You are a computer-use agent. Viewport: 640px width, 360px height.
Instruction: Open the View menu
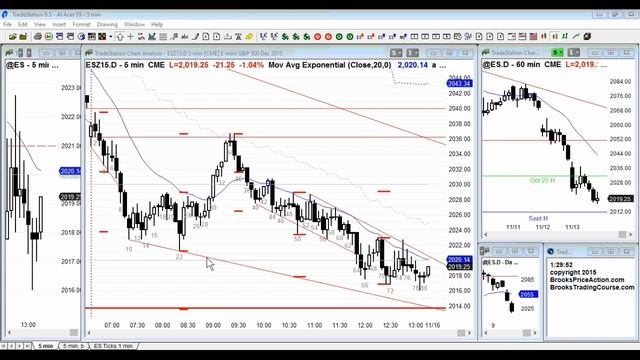(x=40, y=24)
